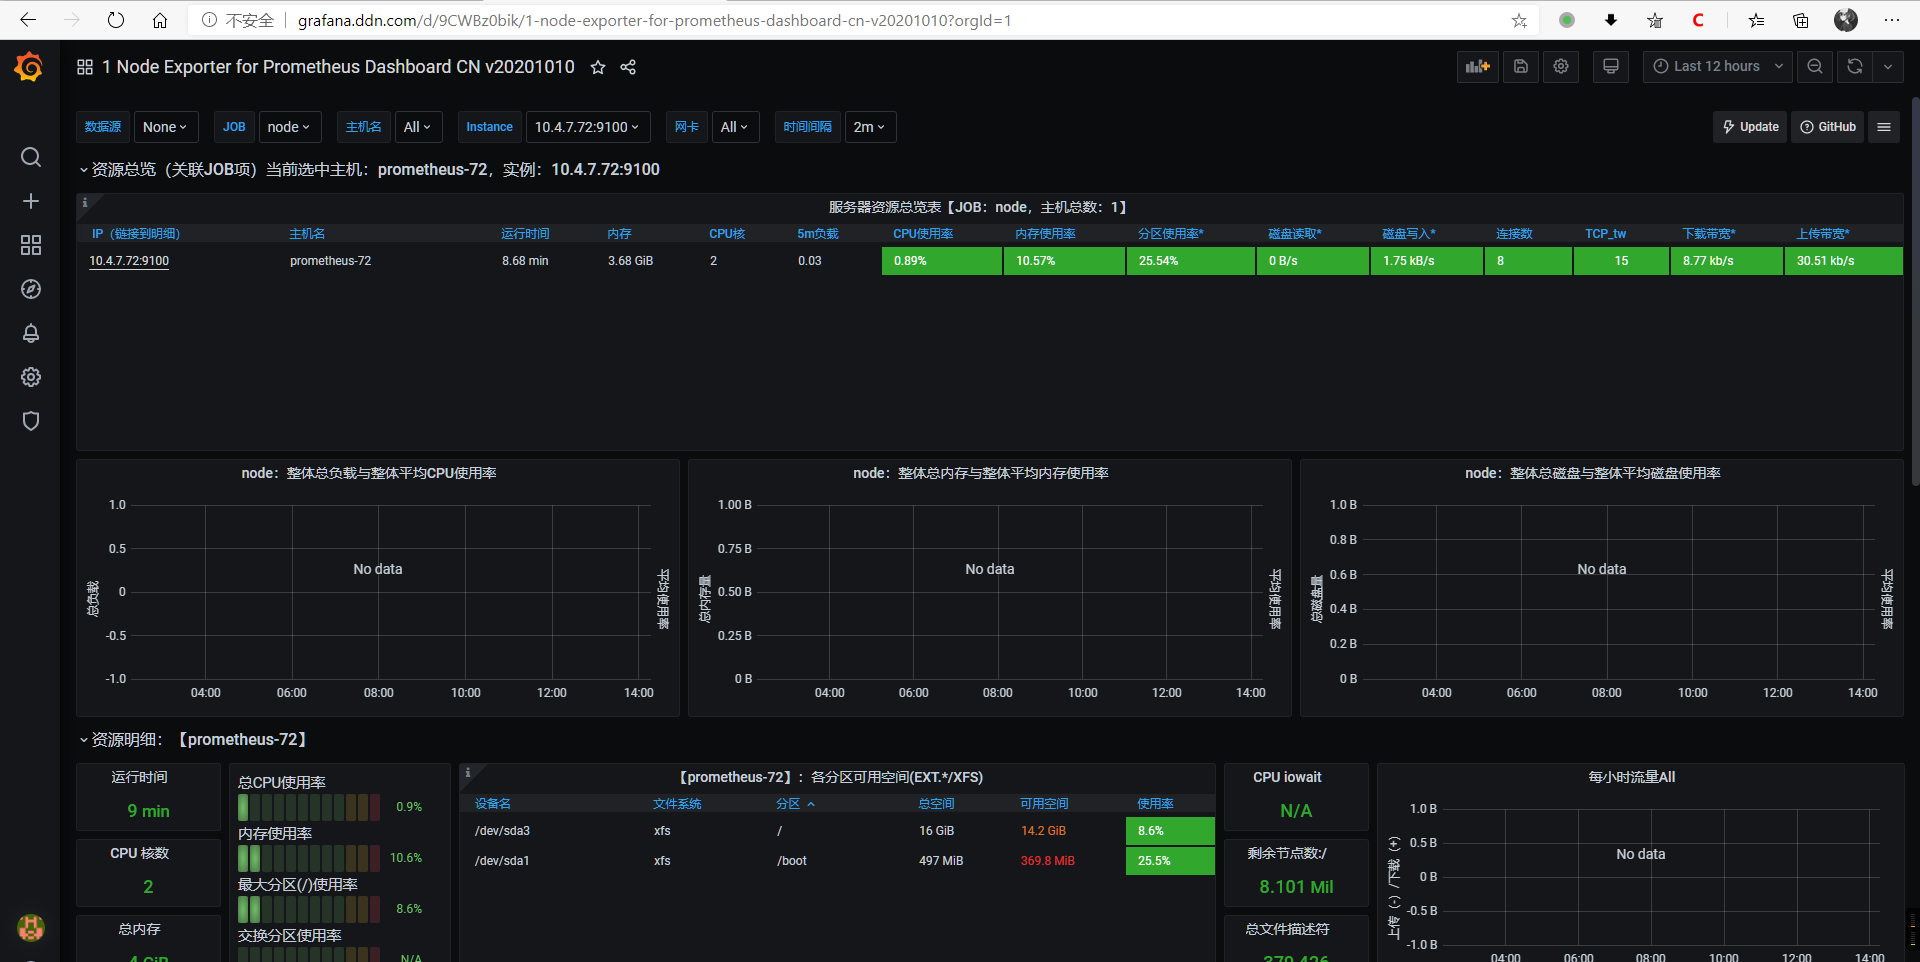Open the Instance 10.4.7.72:9100 dropdown
Viewport: 1920px width, 962px height.
point(588,127)
